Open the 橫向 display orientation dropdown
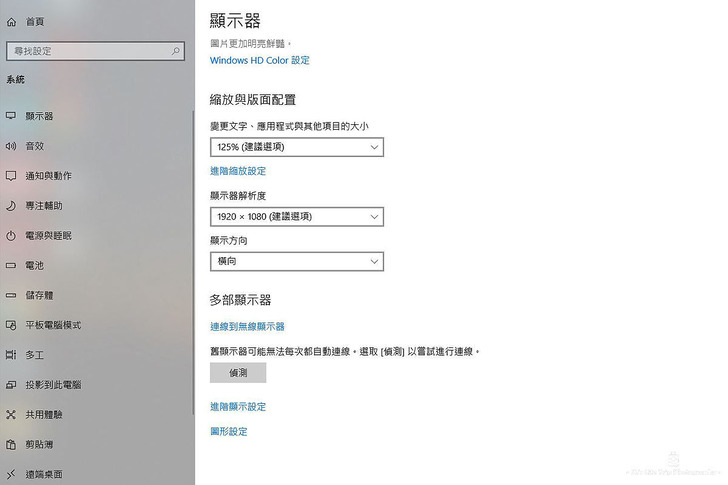 tap(297, 262)
